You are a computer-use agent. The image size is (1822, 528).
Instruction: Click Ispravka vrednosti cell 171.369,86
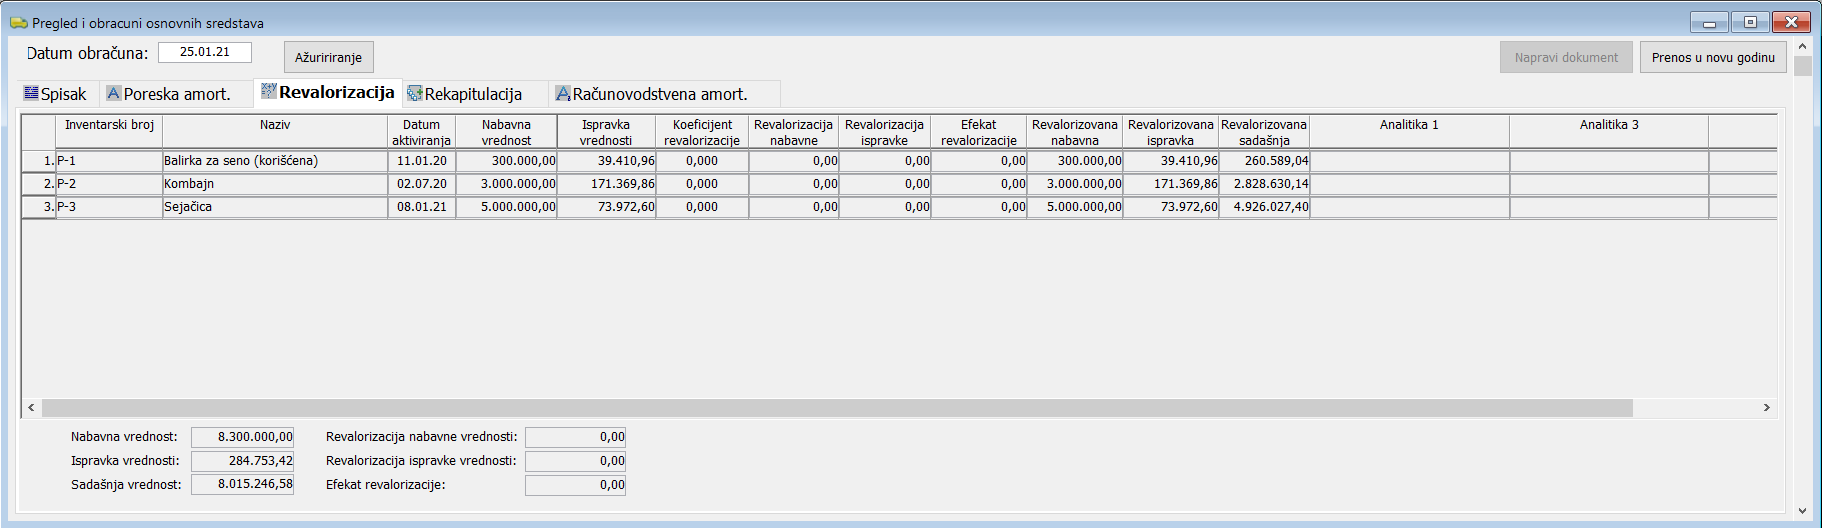[606, 184]
